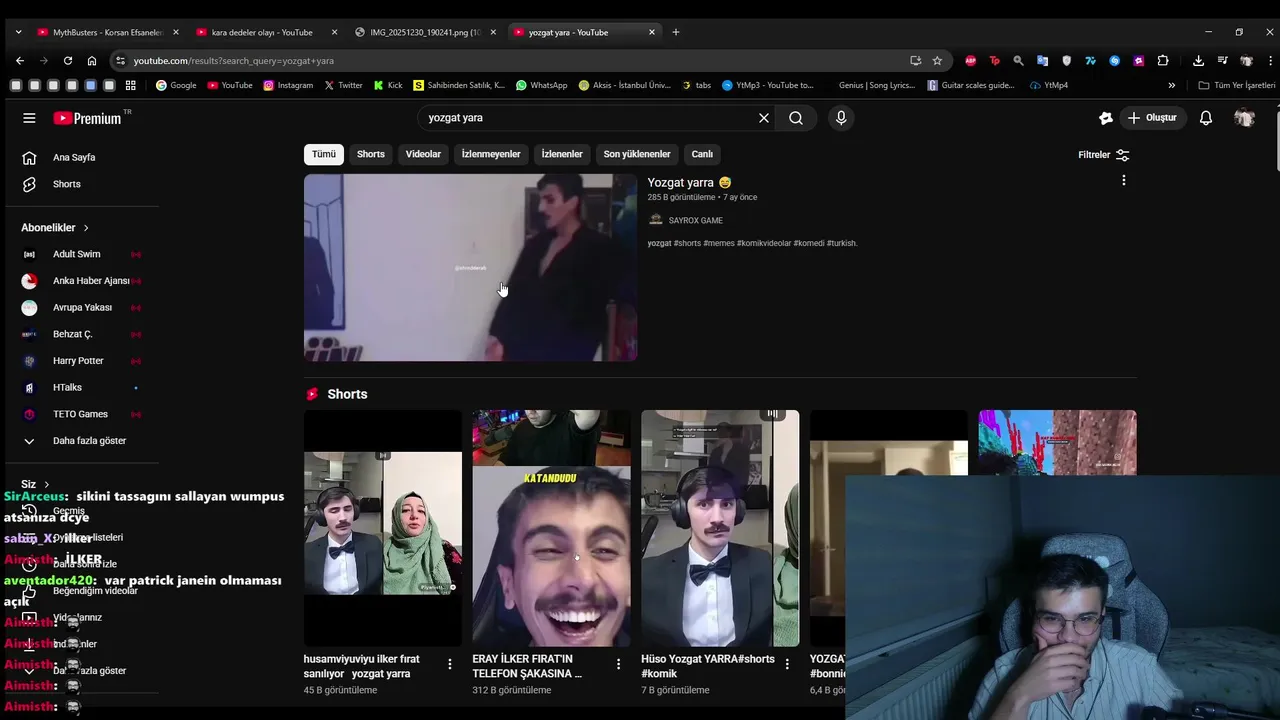This screenshot has height=720, width=1280.
Task: Switch to kara dedeler olayı browser tab
Action: [260, 32]
